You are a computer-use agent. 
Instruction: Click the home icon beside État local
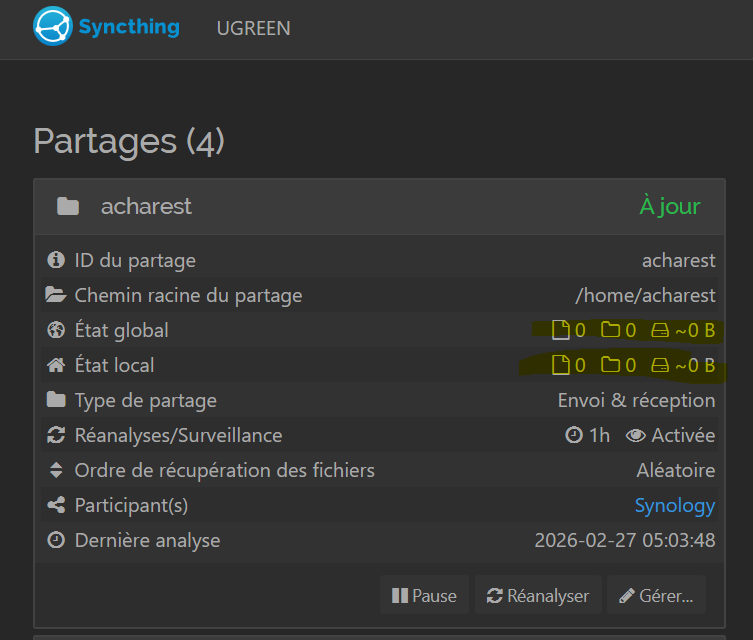(56, 366)
